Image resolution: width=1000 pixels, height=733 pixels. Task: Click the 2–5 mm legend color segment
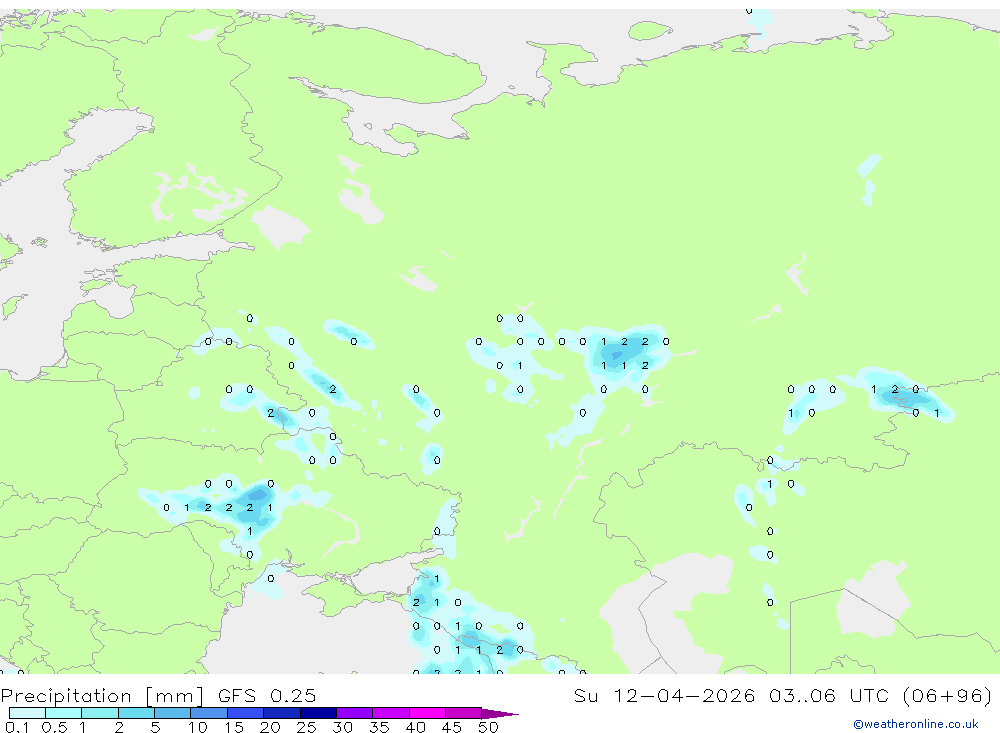tap(136, 713)
